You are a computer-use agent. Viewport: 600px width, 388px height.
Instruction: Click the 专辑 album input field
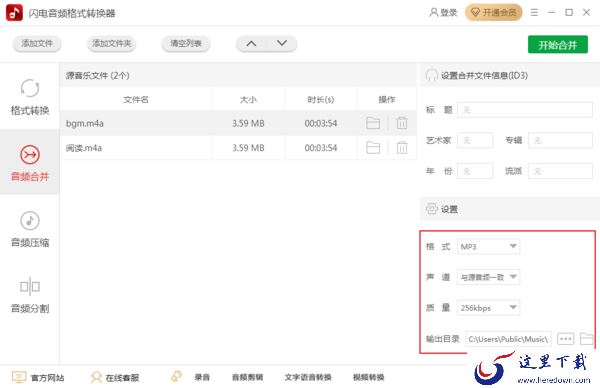(x=561, y=140)
